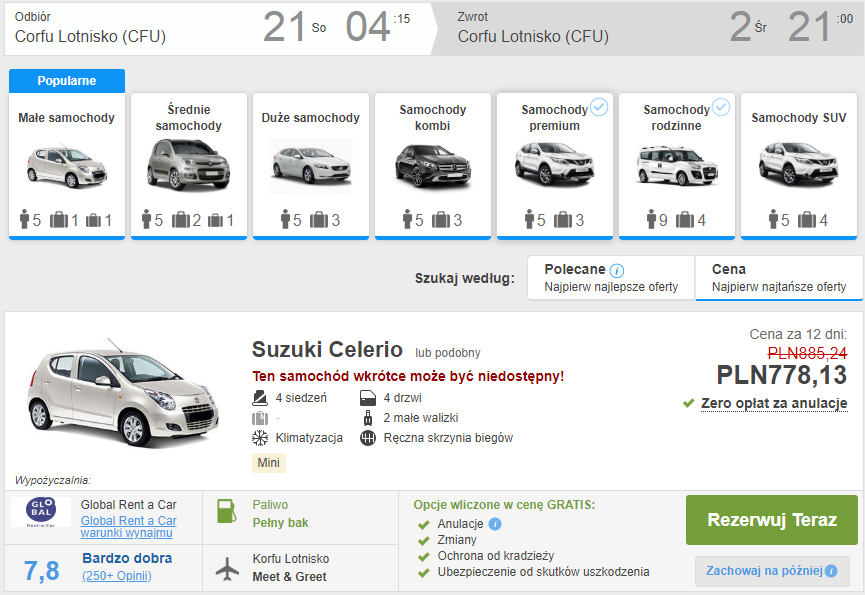This screenshot has height=595, width=865.
Task: Uncheck the Samochody premium category
Action: coord(598,107)
